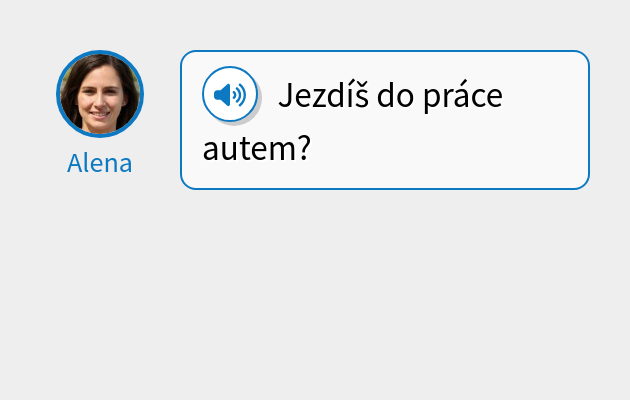Image resolution: width=630 pixels, height=400 pixels.
Task: Open the Alena name link
Action: point(100,163)
